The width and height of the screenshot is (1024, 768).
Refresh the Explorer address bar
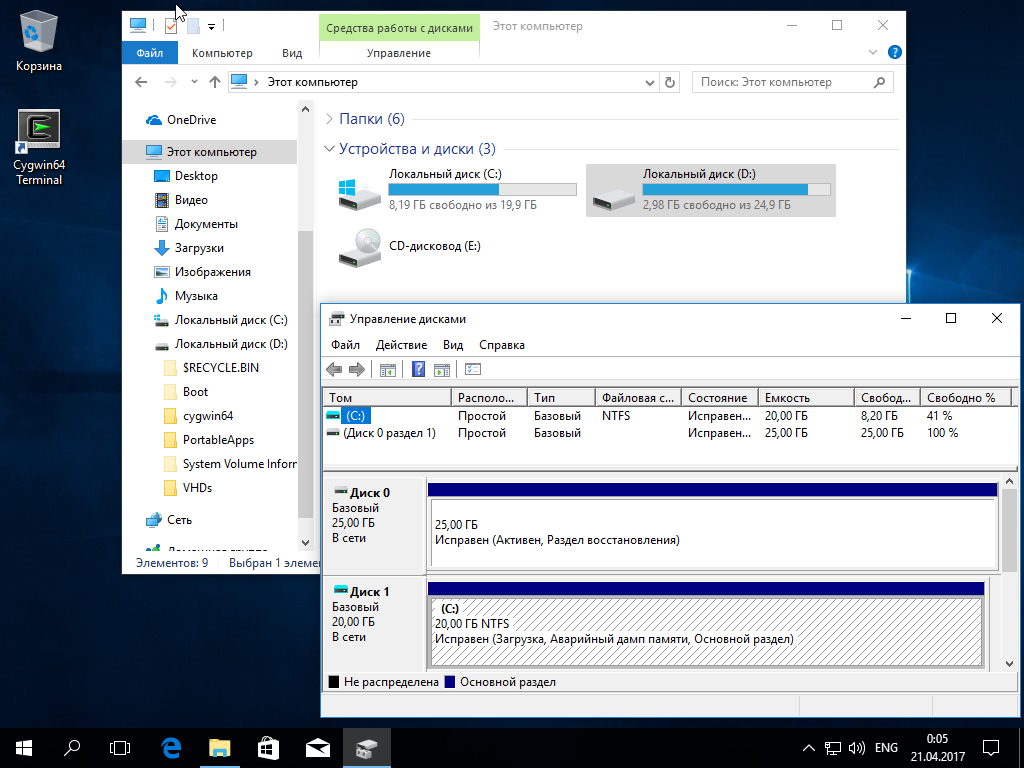point(669,82)
